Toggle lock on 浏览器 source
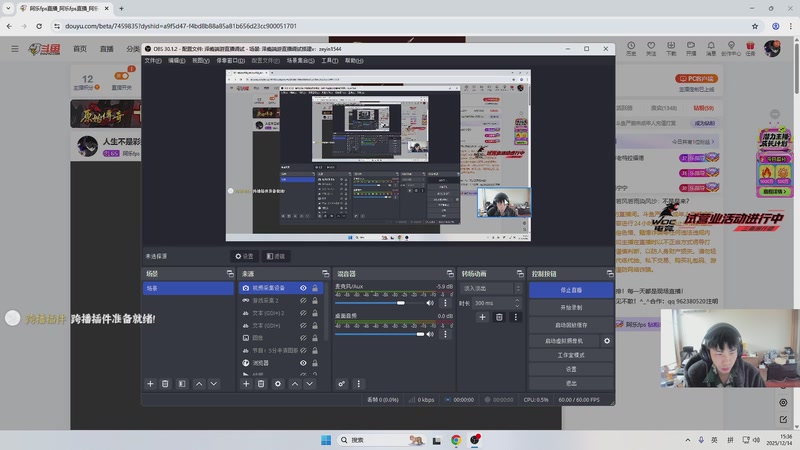 315,363
